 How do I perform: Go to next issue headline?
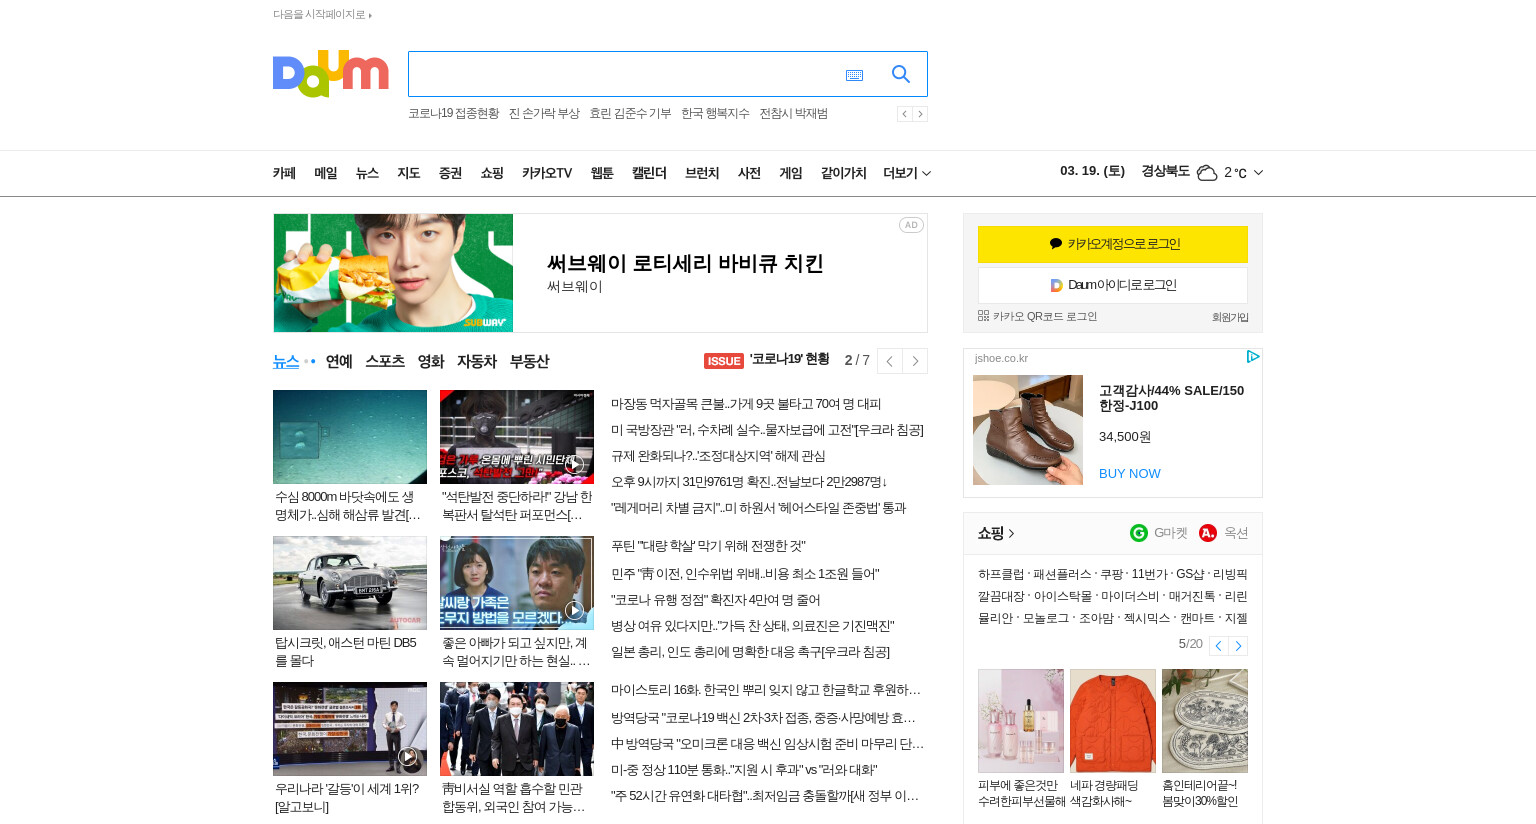915,361
